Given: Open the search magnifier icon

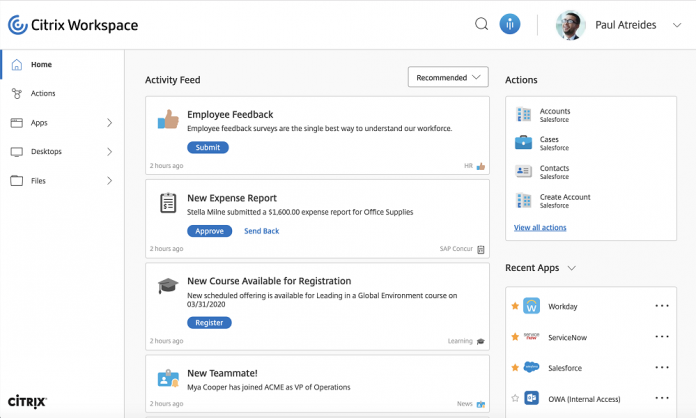Looking at the screenshot, I should 482,24.
